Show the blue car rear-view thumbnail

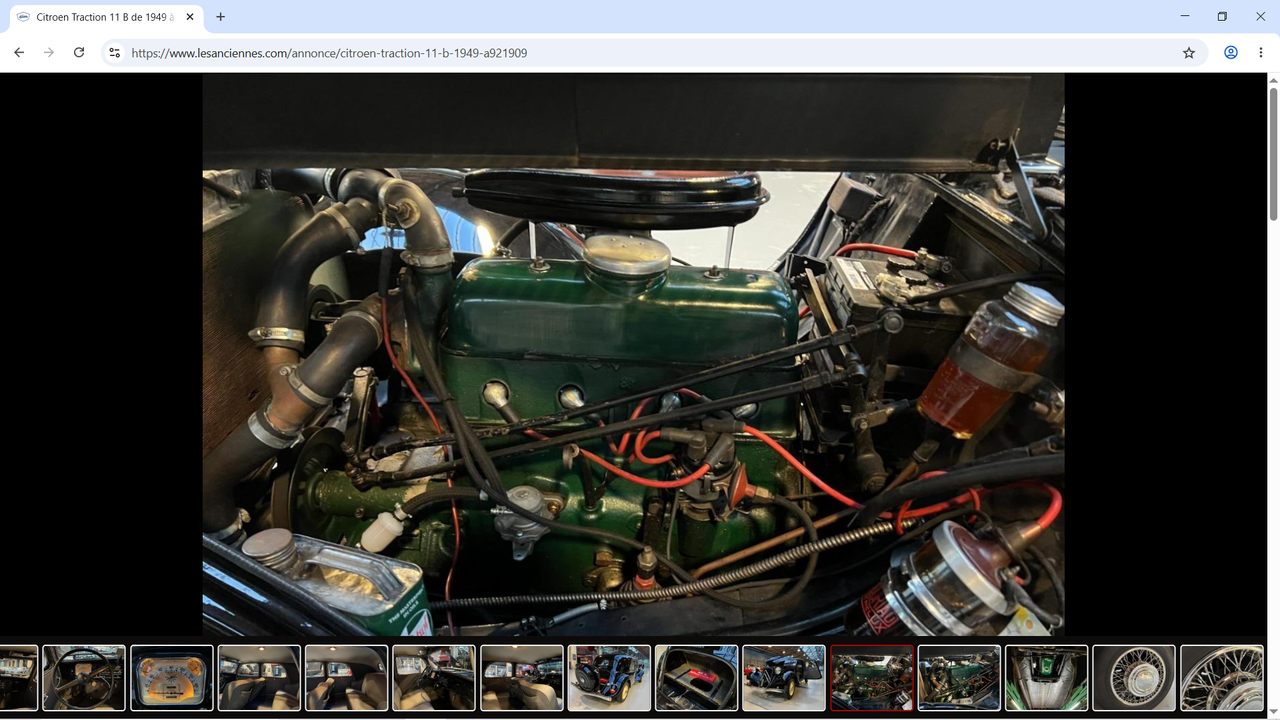(x=609, y=678)
